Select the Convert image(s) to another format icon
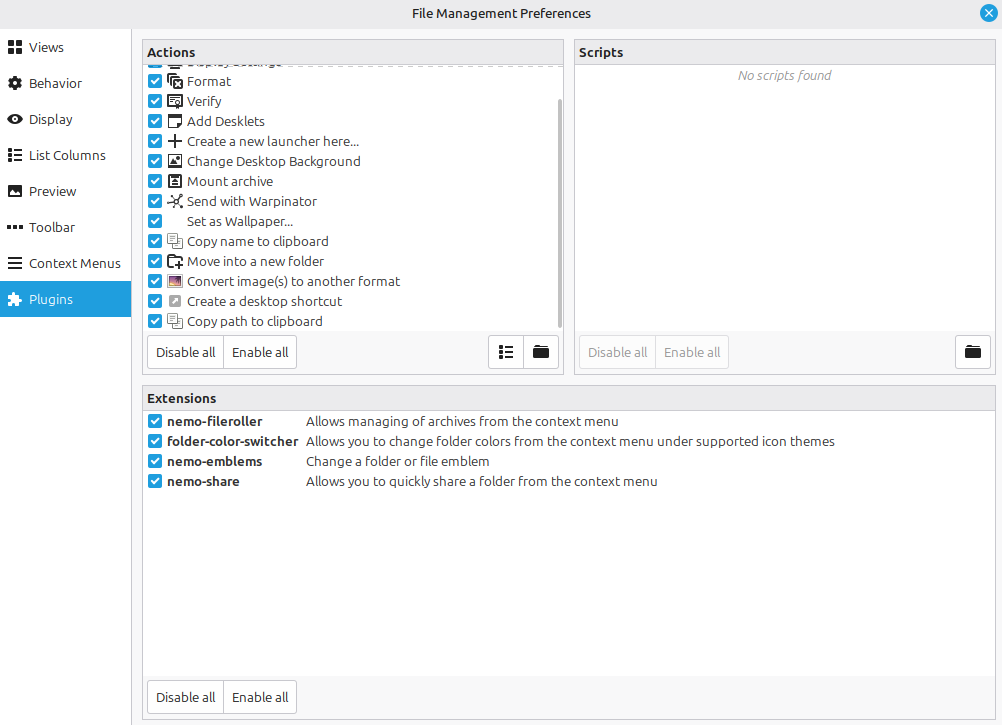The height and width of the screenshot is (725, 1002). (175, 281)
